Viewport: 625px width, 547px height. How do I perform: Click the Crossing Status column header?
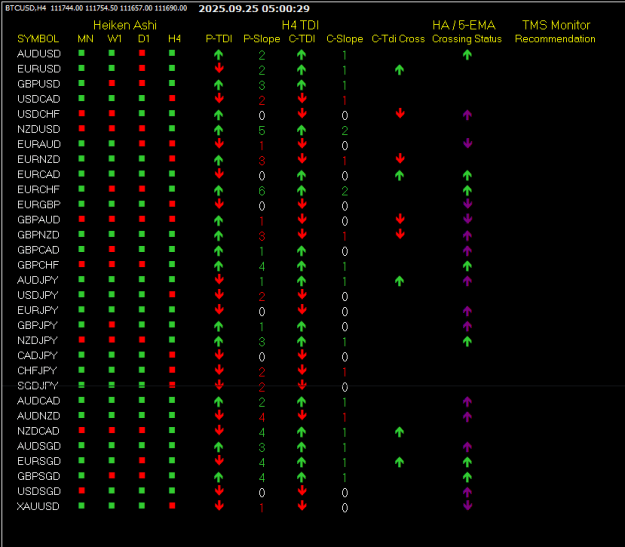(x=467, y=39)
